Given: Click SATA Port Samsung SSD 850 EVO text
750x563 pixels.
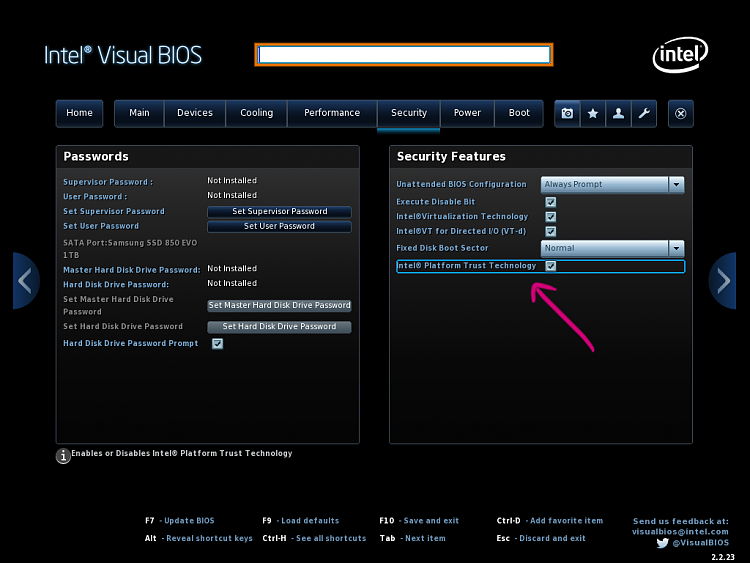Looking at the screenshot, I should [x=130, y=249].
